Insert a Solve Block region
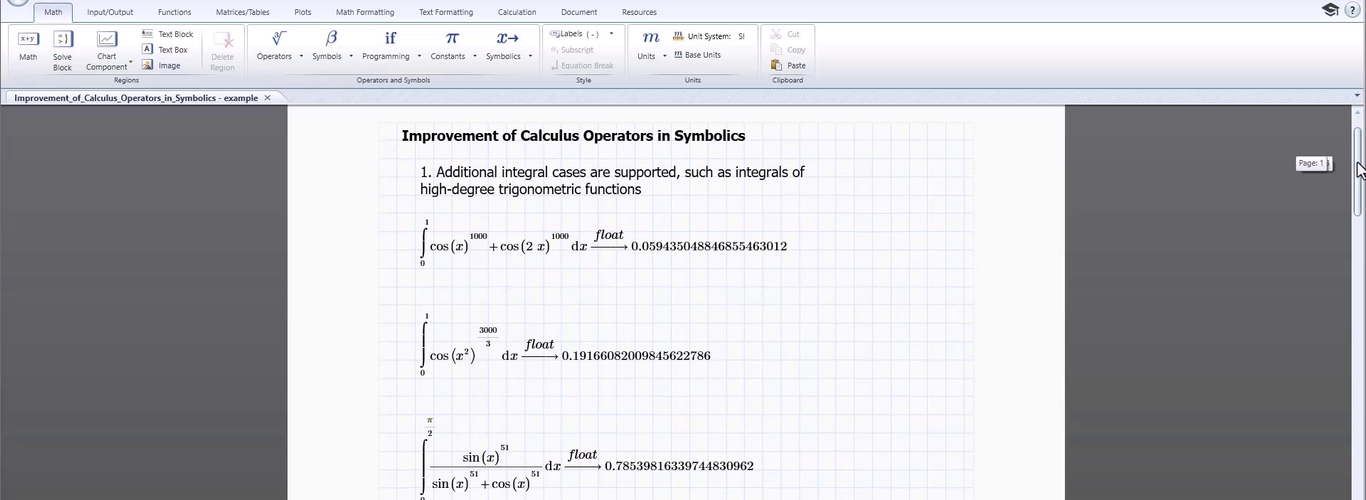The height and width of the screenshot is (500, 1366). [x=62, y=47]
